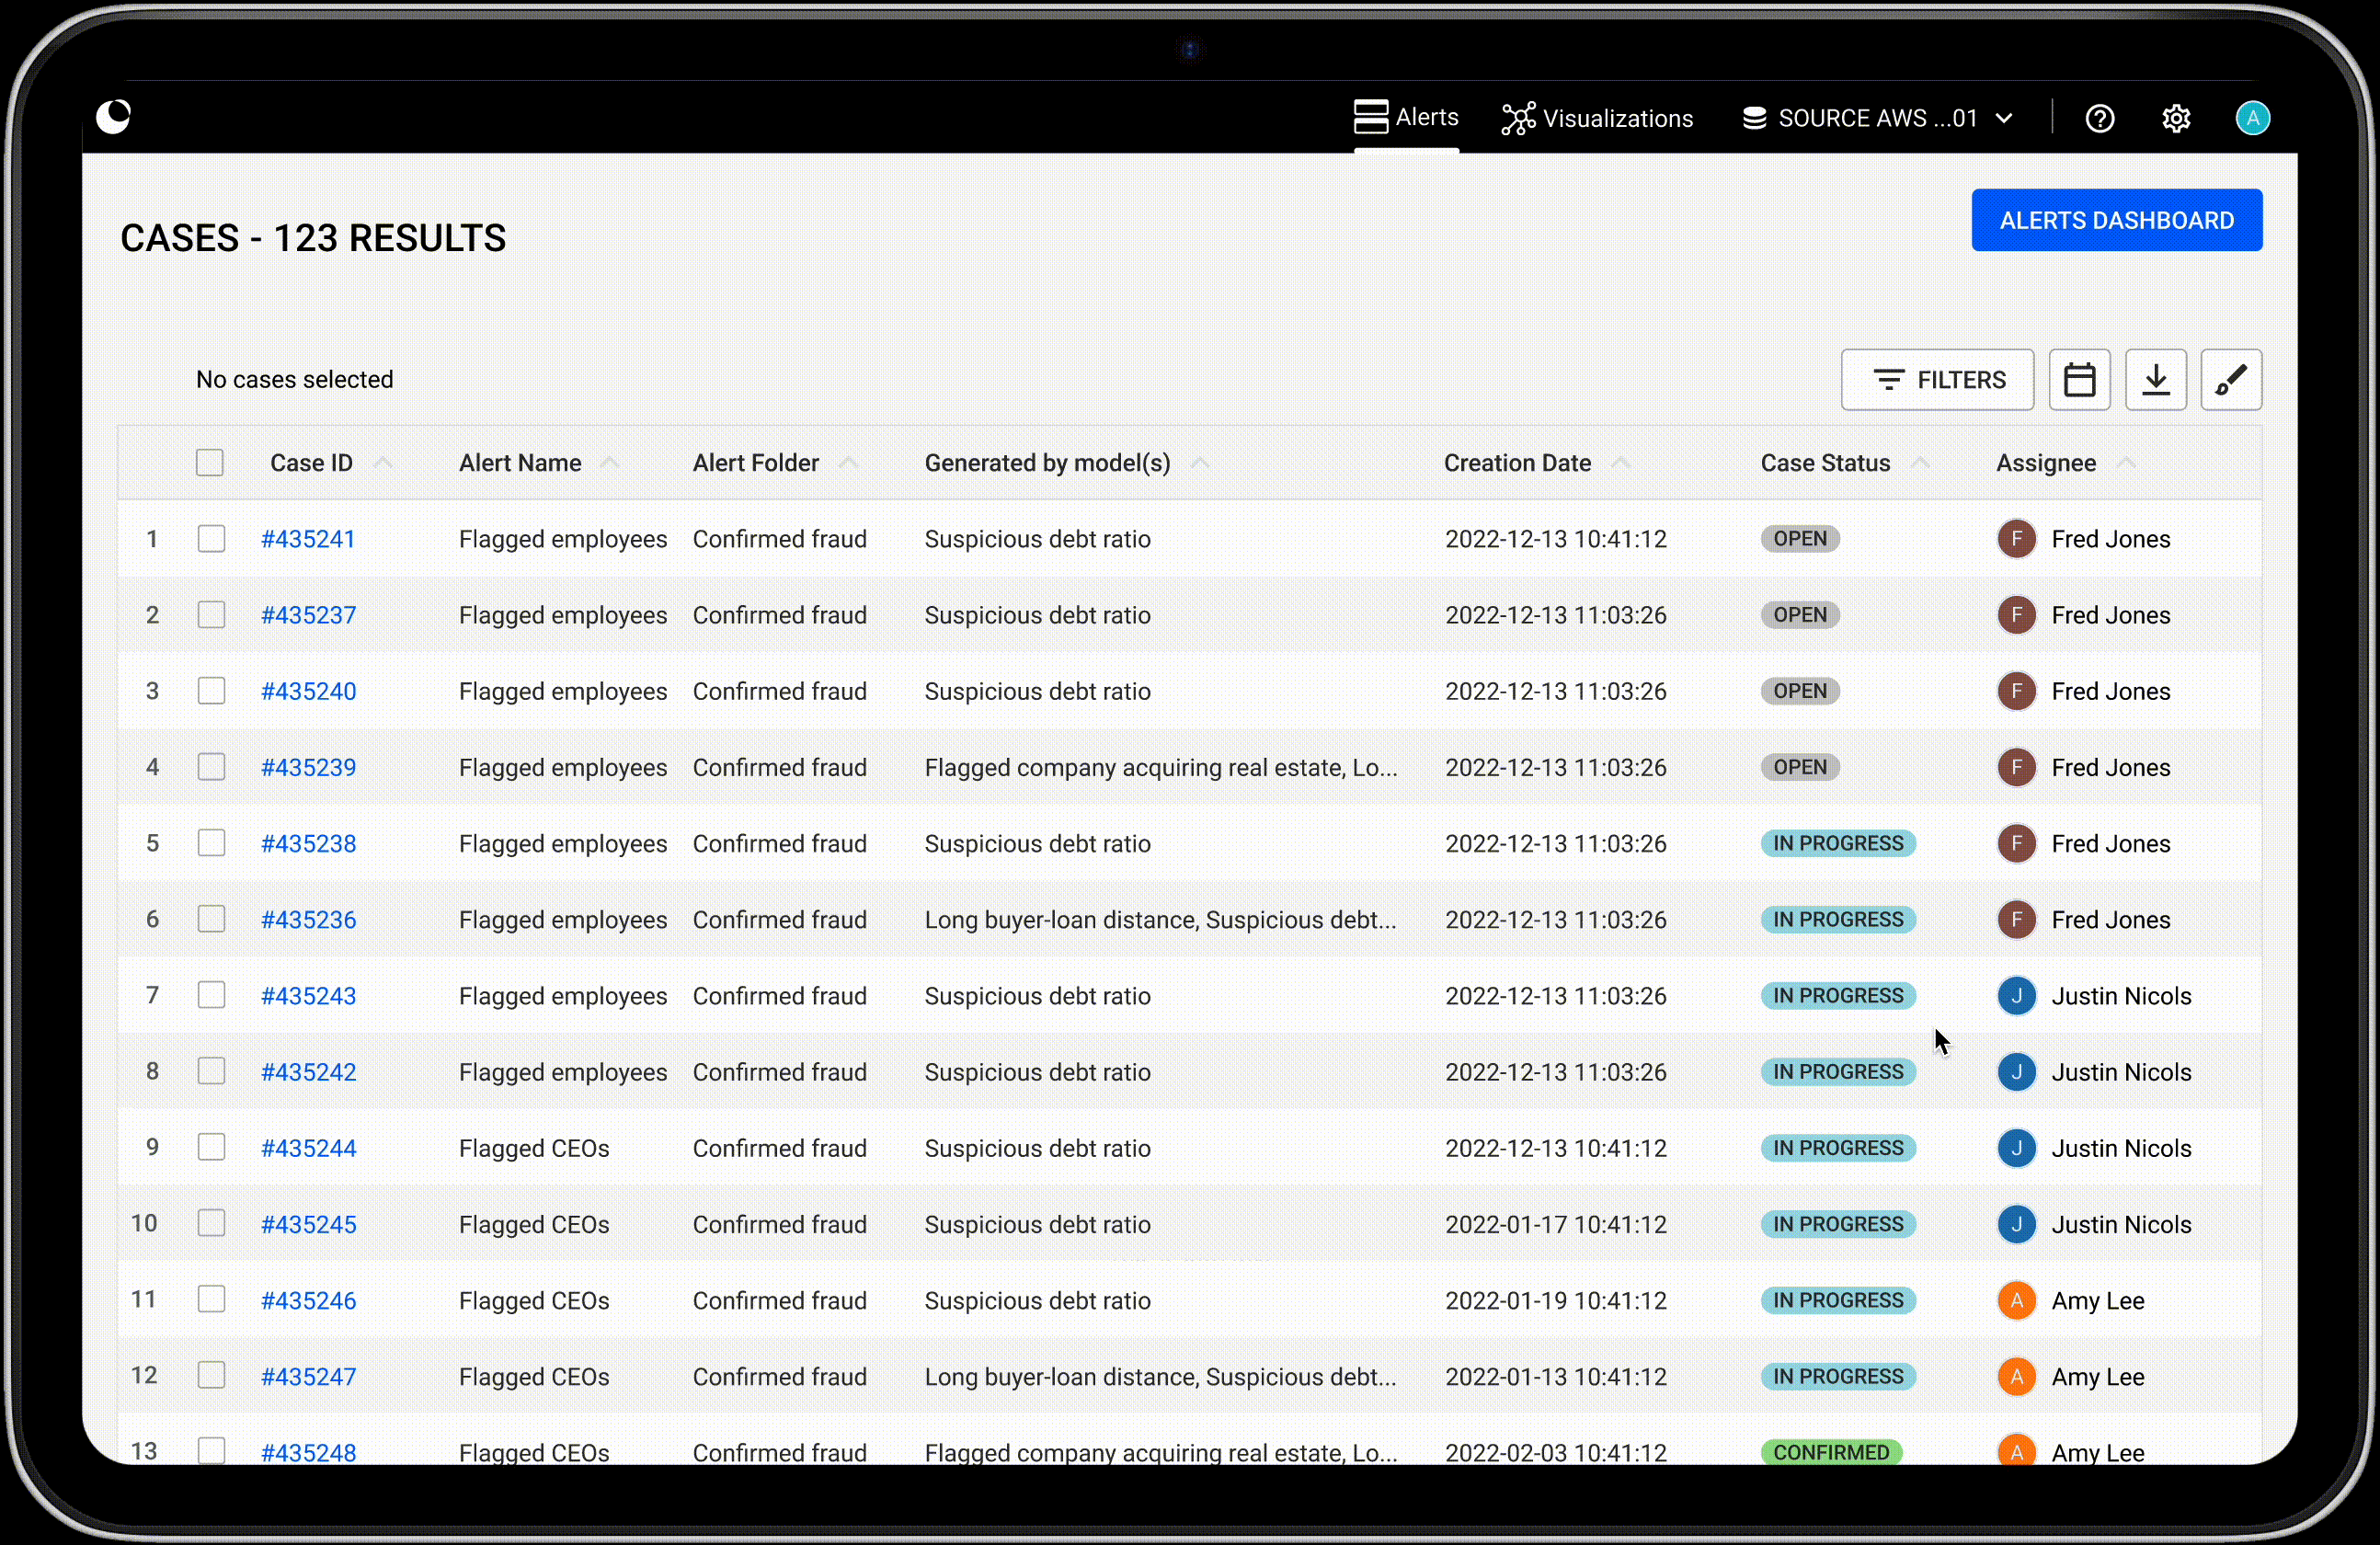Screen dimensions: 2380x1545
Task: Select checkbox for case #435243
Action: pos(211,995)
